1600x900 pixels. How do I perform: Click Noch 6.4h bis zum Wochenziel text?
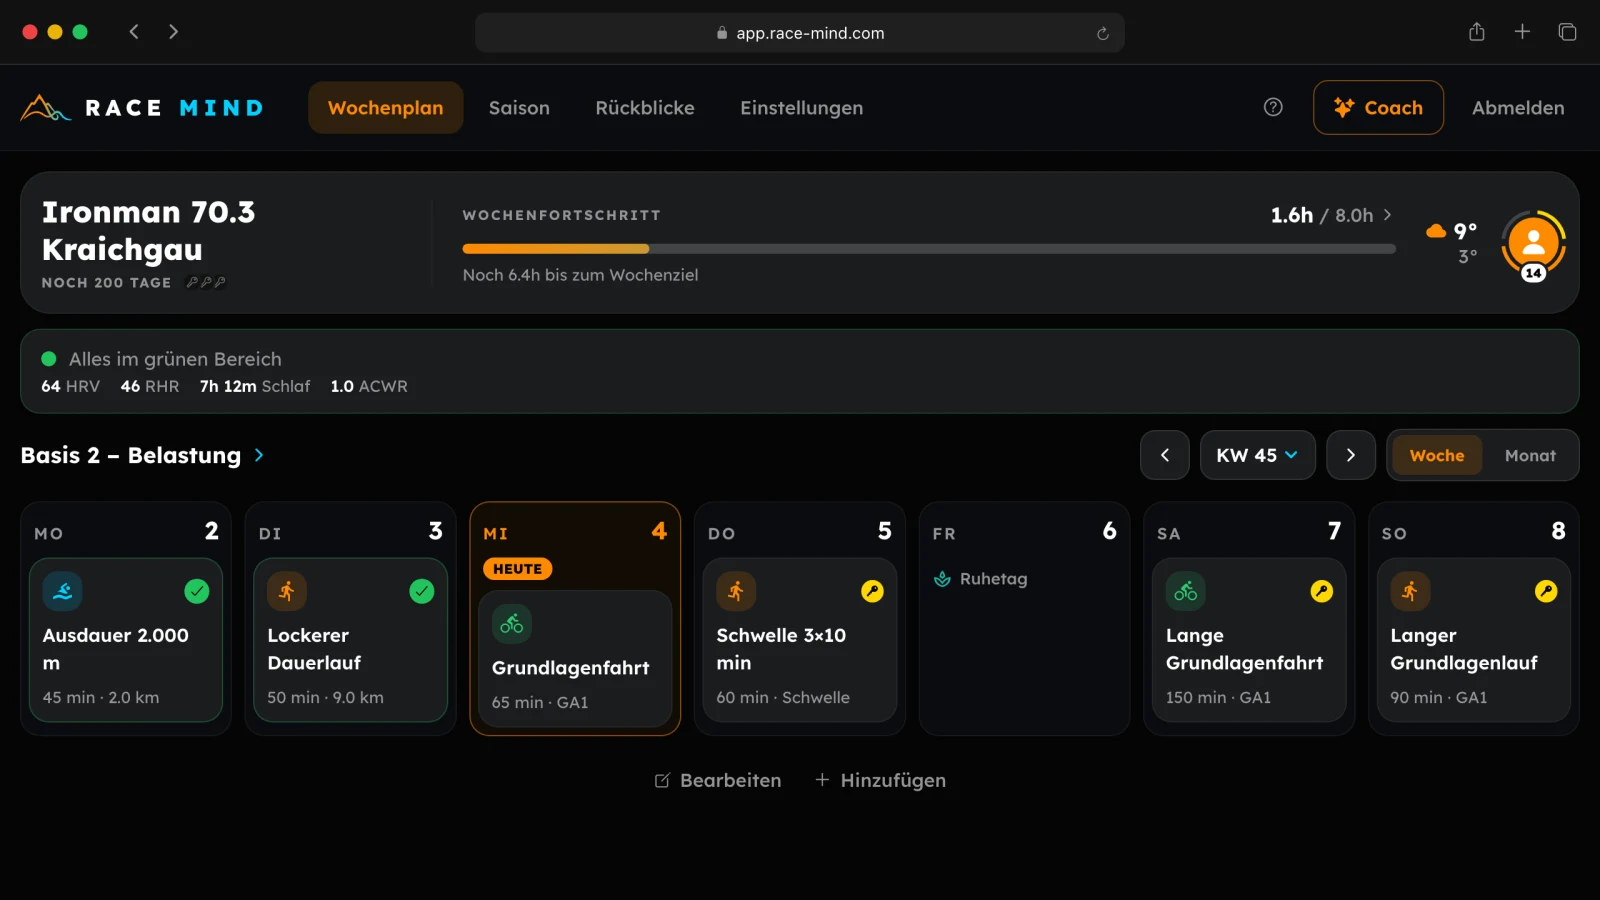tap(580, 275)
